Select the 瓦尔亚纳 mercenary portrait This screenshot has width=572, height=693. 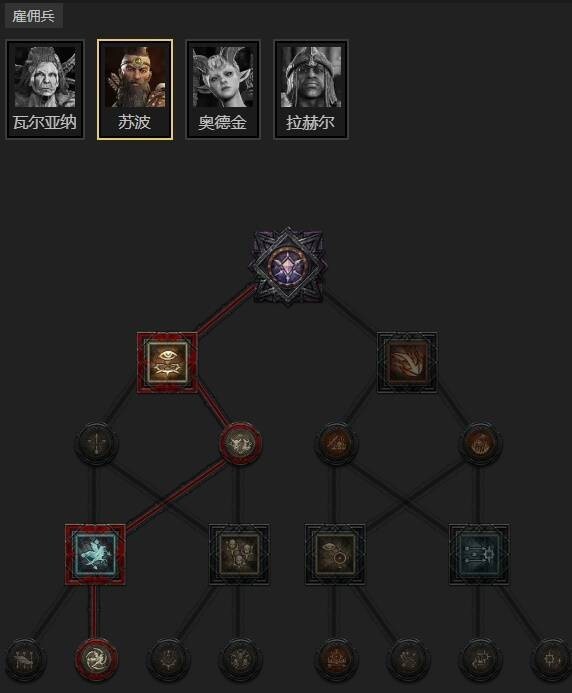pyautogui.click(x=45, y=90)
